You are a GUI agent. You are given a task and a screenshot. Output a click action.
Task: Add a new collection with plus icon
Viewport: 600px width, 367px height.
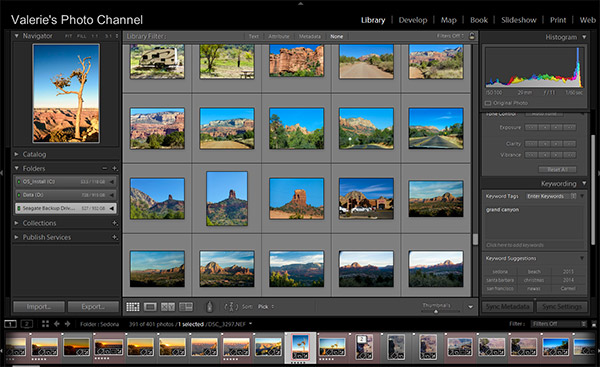coord(114,223)
